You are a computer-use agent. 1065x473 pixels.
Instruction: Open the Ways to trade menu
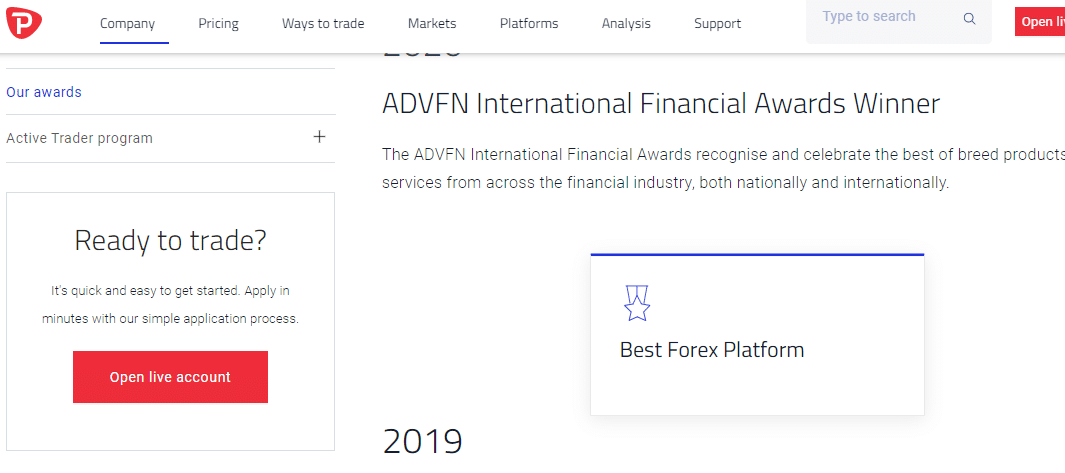(x=323, y=23)
